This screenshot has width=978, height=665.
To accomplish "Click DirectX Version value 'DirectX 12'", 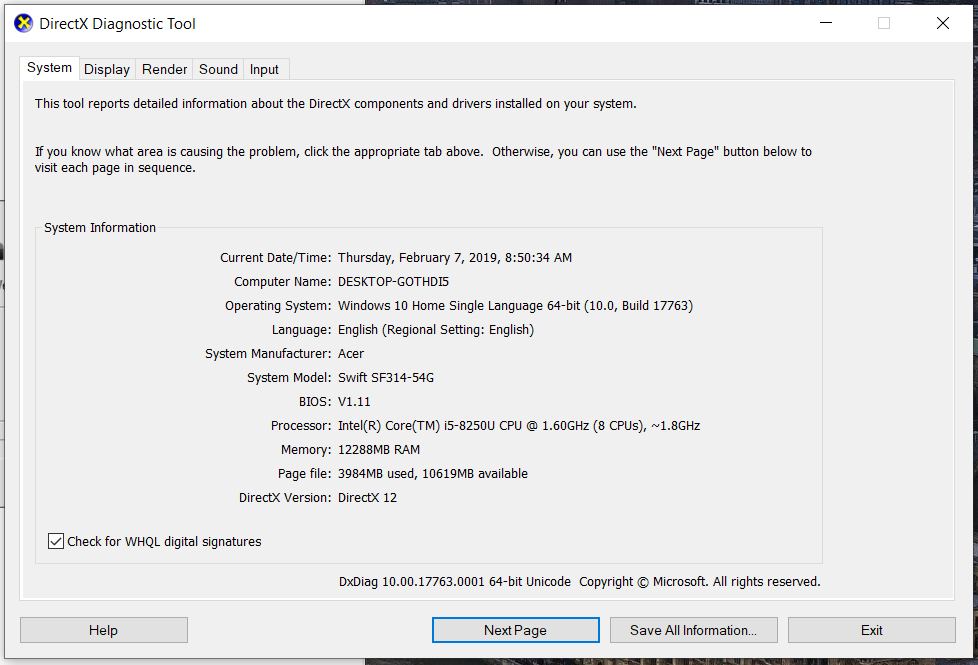I will click(367, 498).
